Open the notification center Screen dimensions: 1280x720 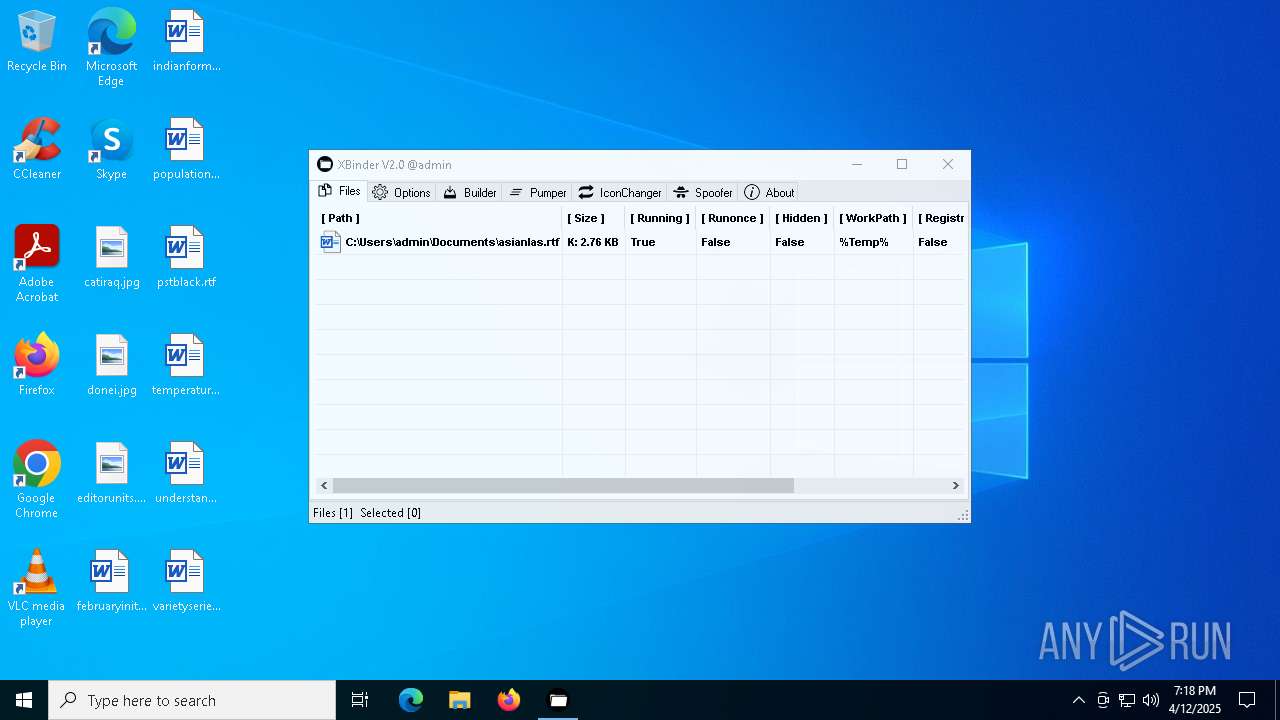(x=1247, y=700)
